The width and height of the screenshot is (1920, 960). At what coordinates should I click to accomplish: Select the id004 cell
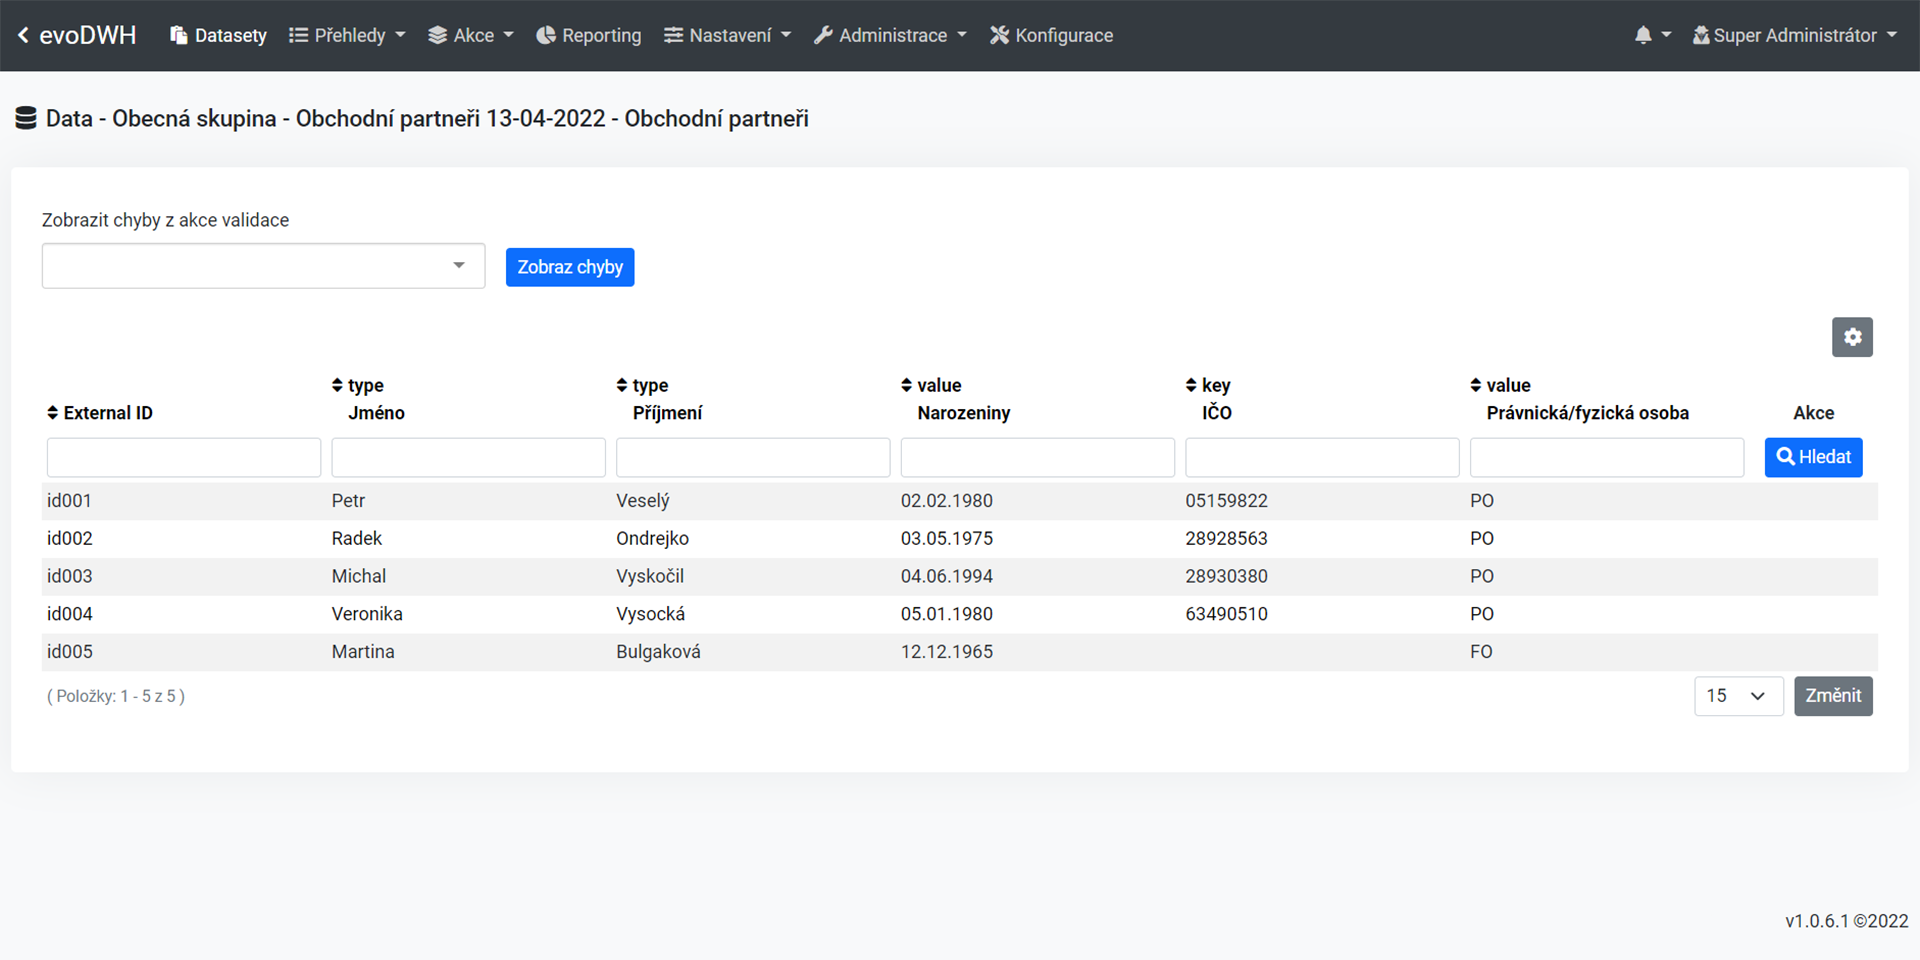pos(69,614)
